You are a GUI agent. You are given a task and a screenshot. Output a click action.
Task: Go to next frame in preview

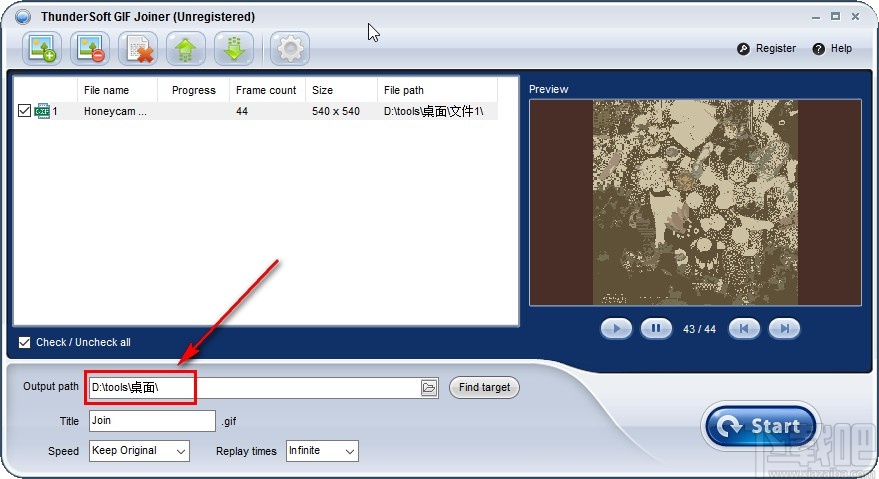coord(784,329)
